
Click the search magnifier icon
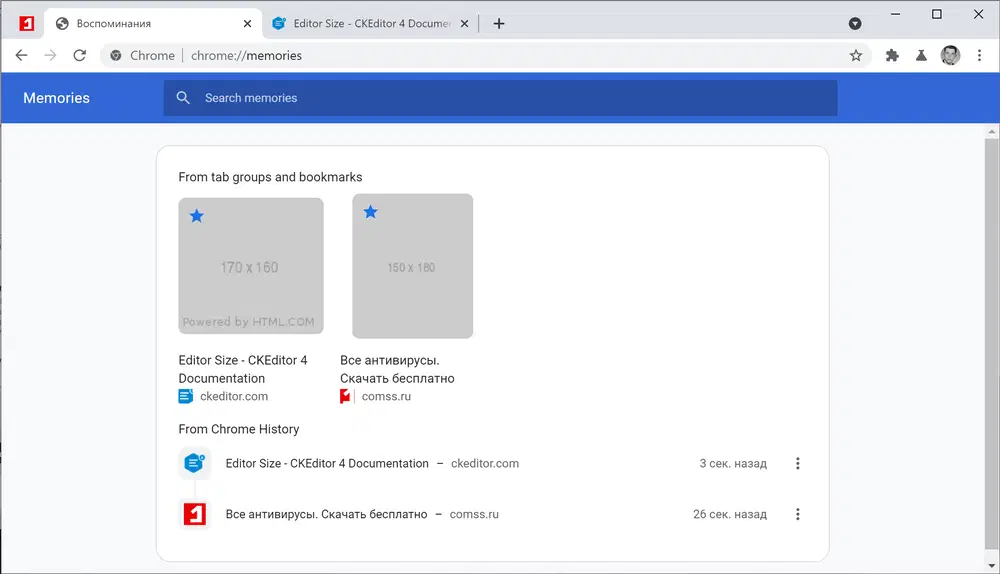click(183, 98)
